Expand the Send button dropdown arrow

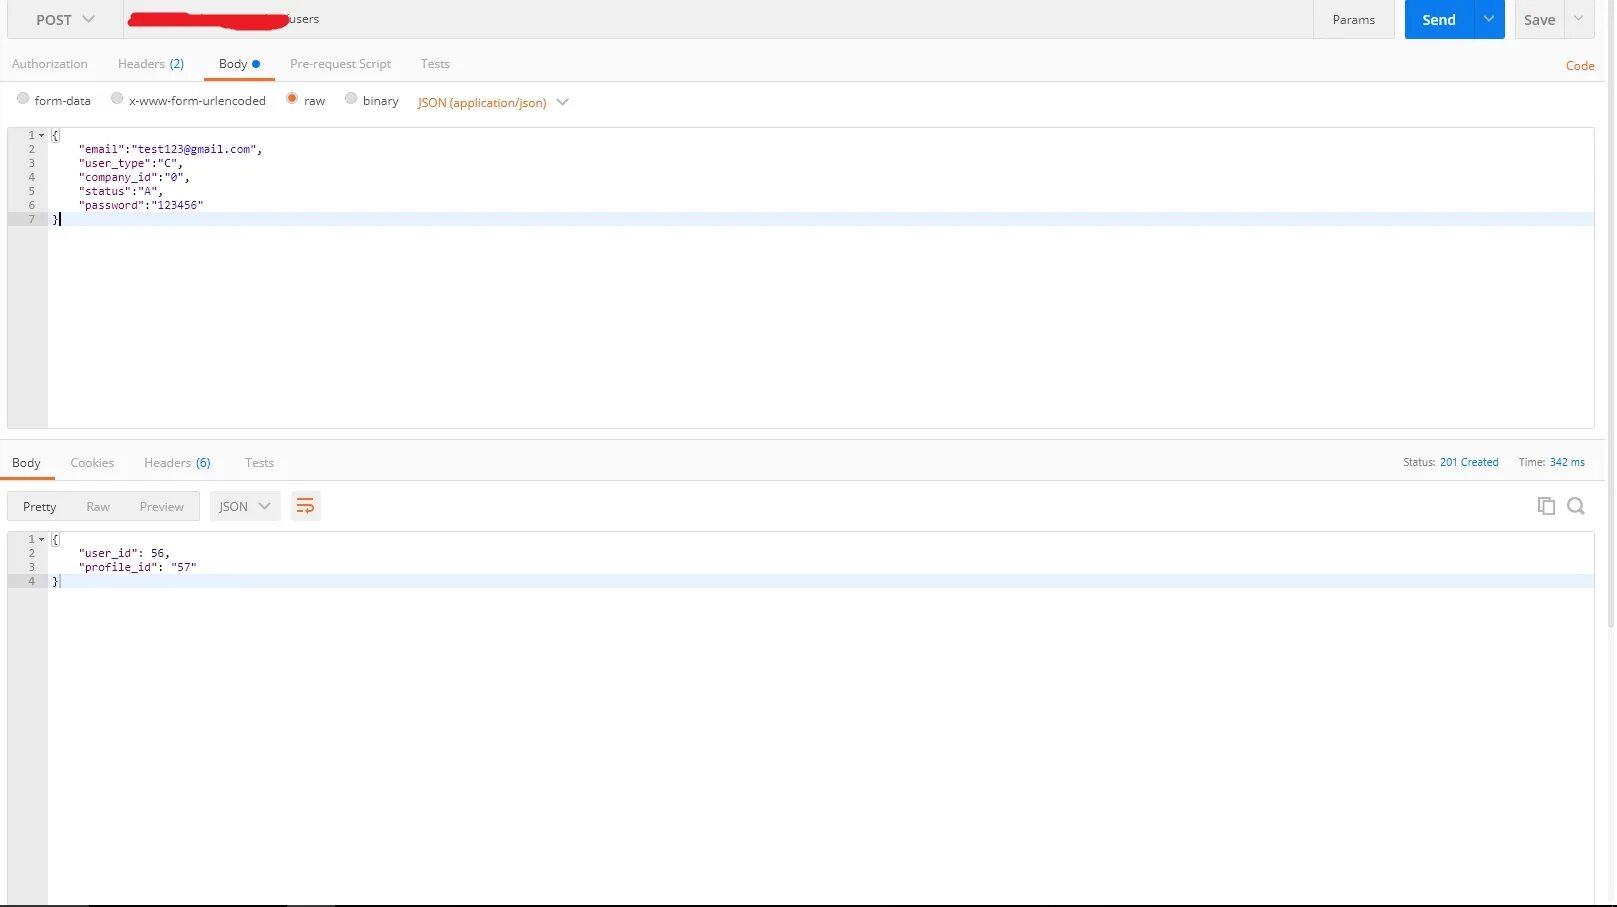click(1489, 19)
